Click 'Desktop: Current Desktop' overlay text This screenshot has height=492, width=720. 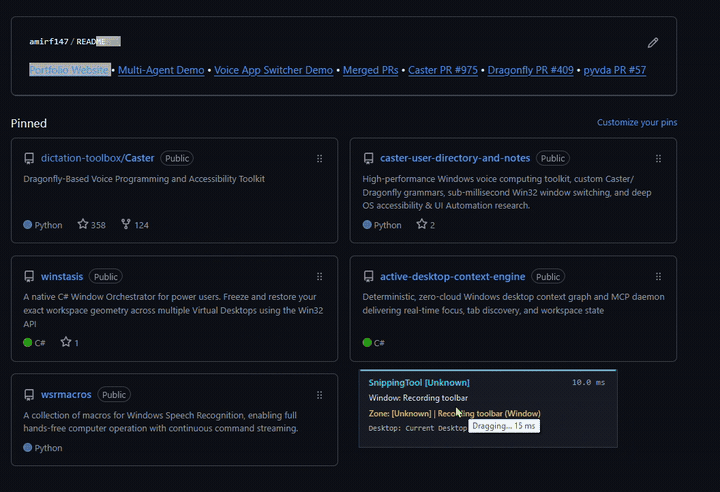pos(417,428)
